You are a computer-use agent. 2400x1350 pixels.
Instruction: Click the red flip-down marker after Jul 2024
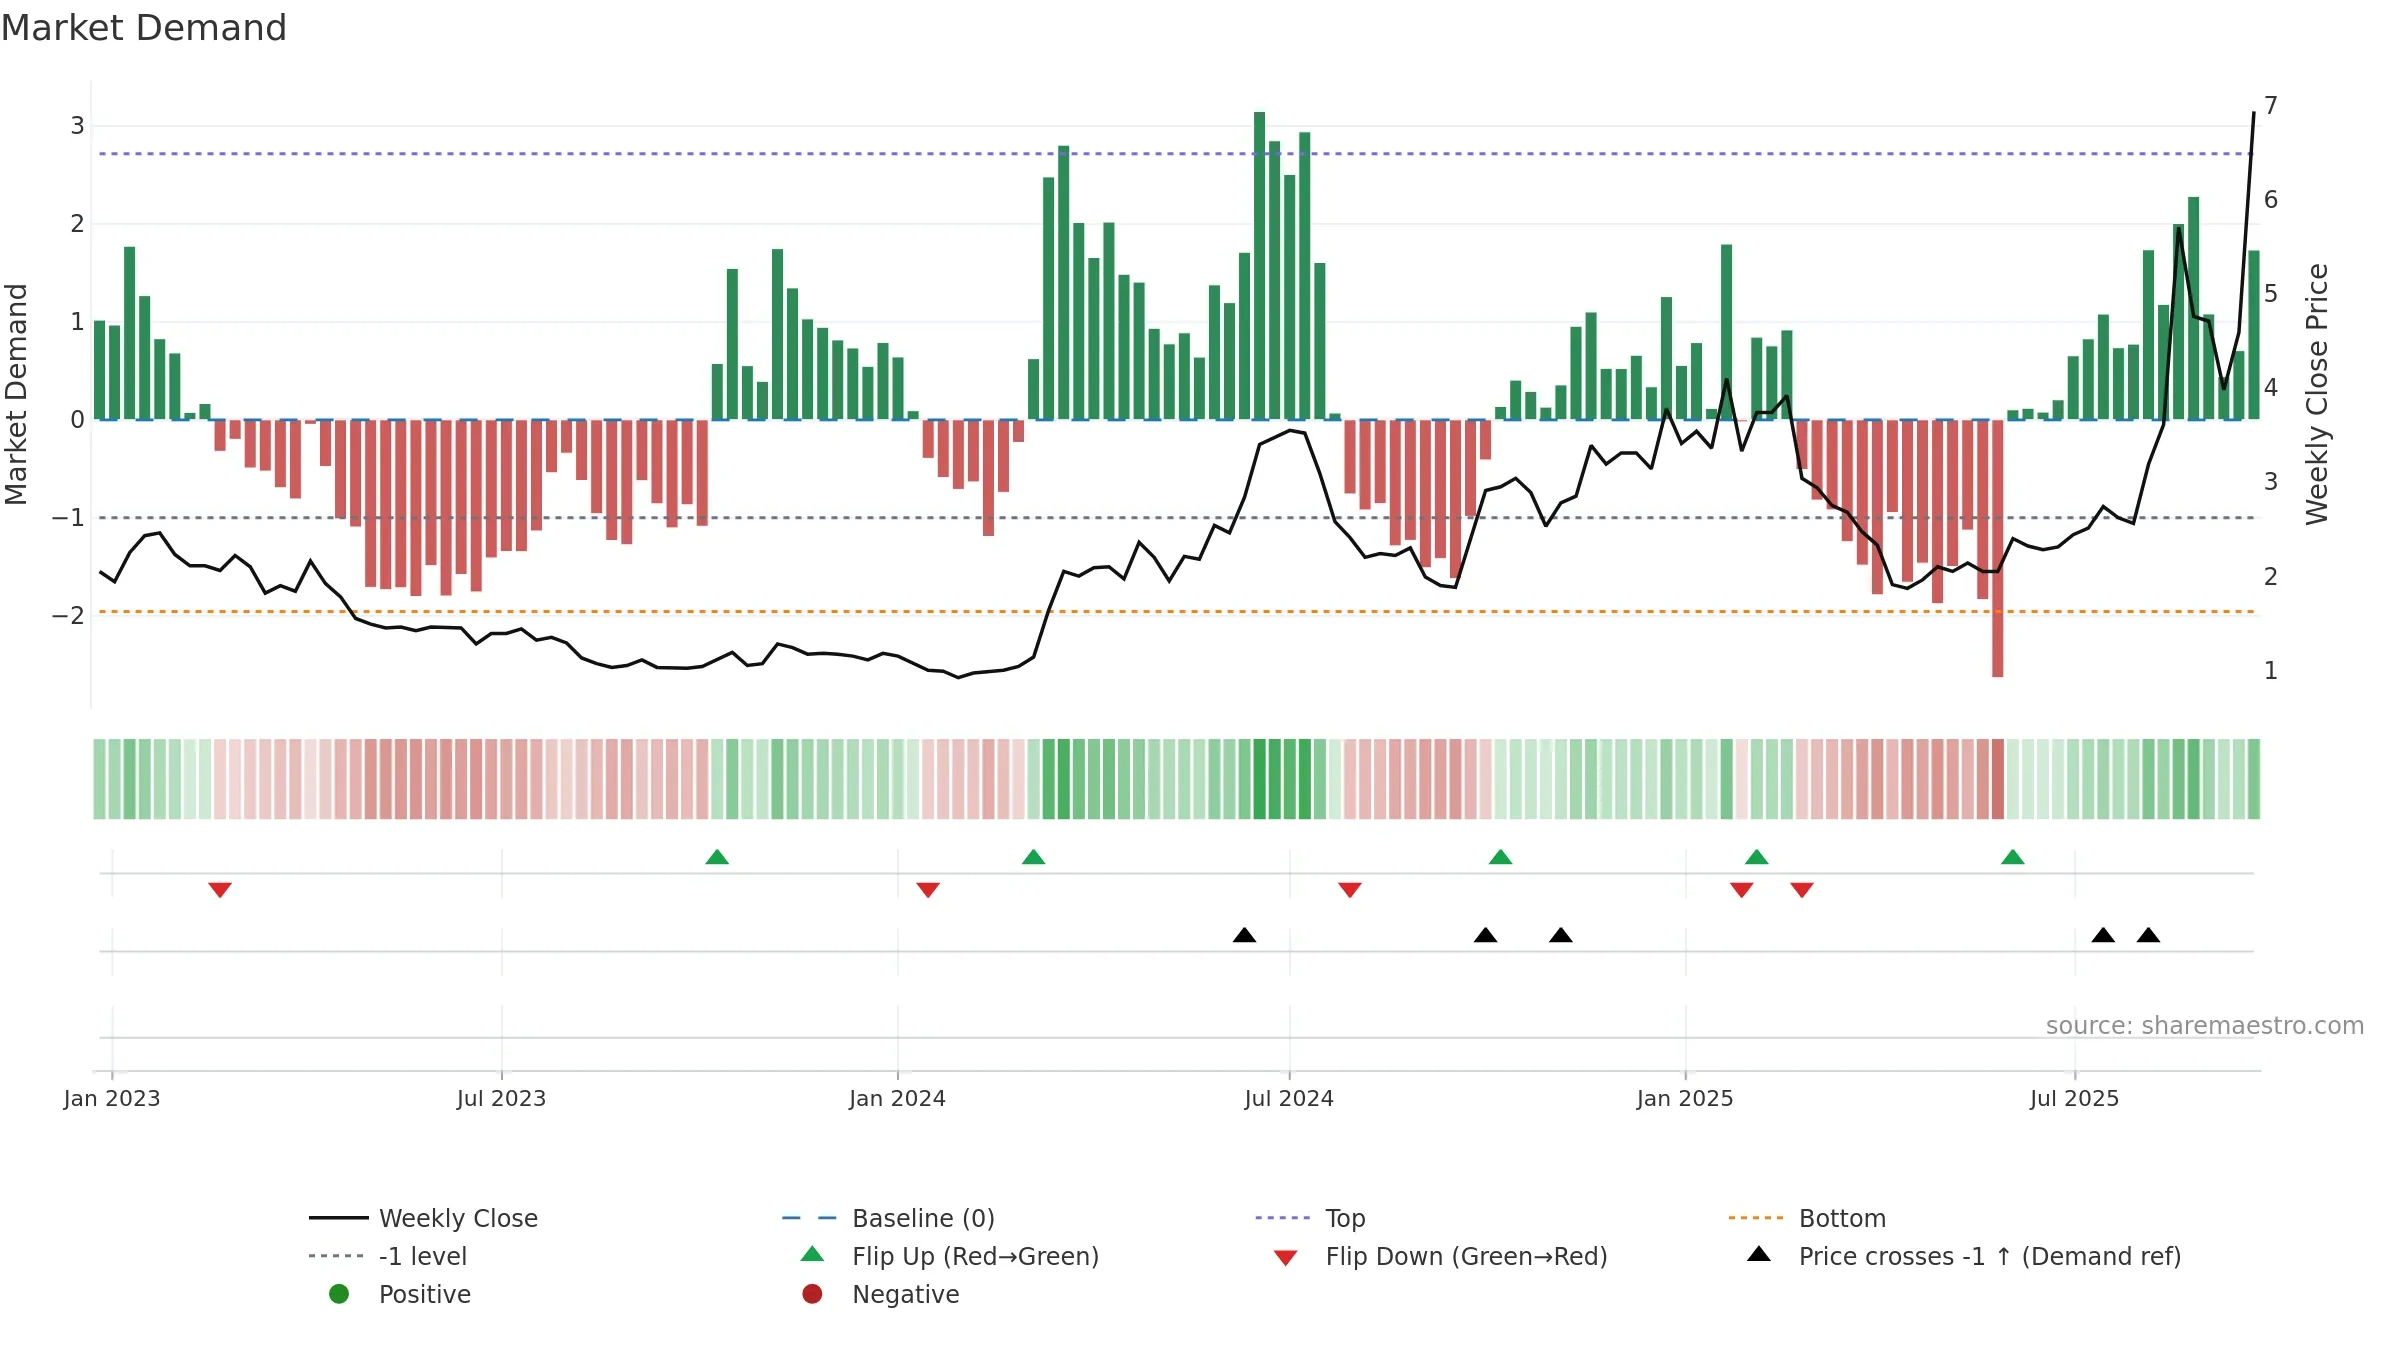(1350, 890)
